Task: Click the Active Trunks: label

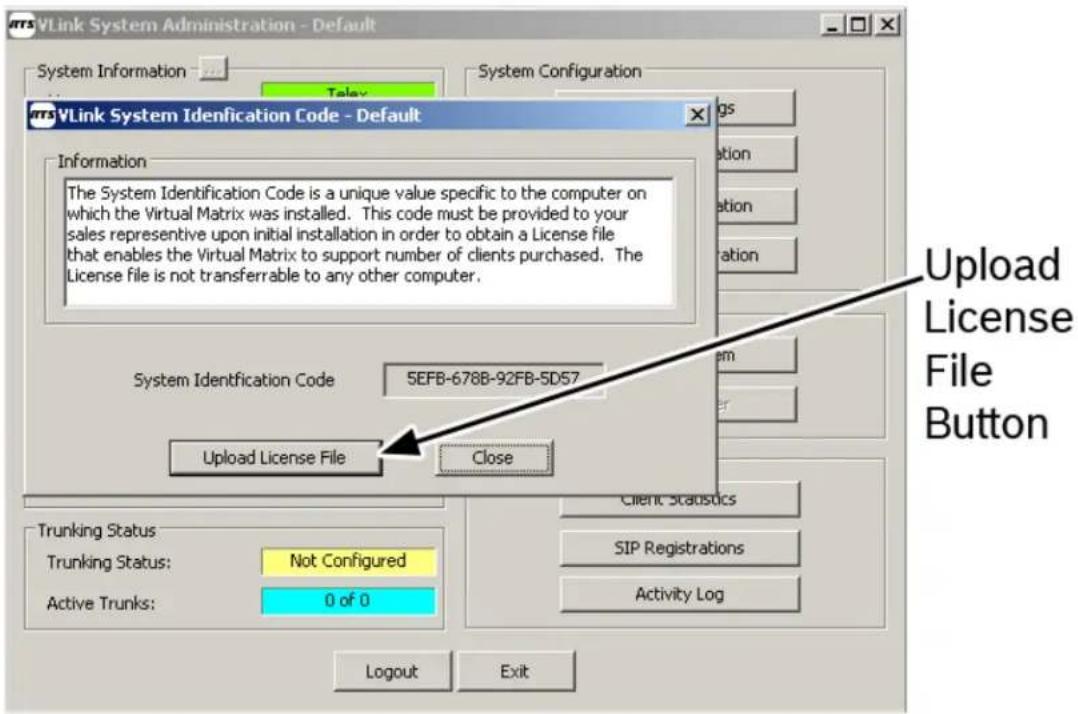Action: 101,603
